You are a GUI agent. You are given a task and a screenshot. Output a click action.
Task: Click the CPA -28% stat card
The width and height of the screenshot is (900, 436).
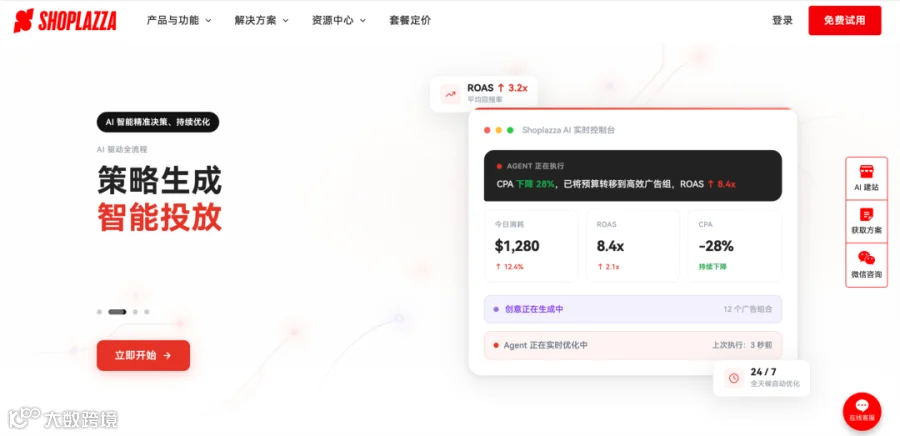click(735, 246)
